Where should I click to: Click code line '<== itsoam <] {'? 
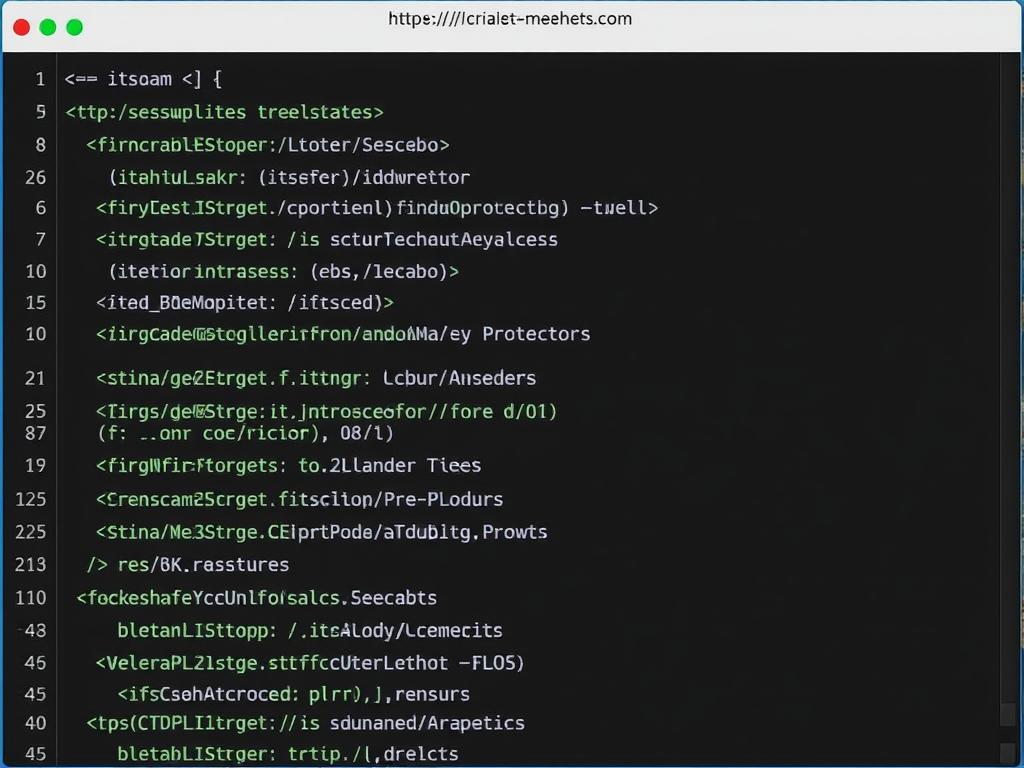144,80
